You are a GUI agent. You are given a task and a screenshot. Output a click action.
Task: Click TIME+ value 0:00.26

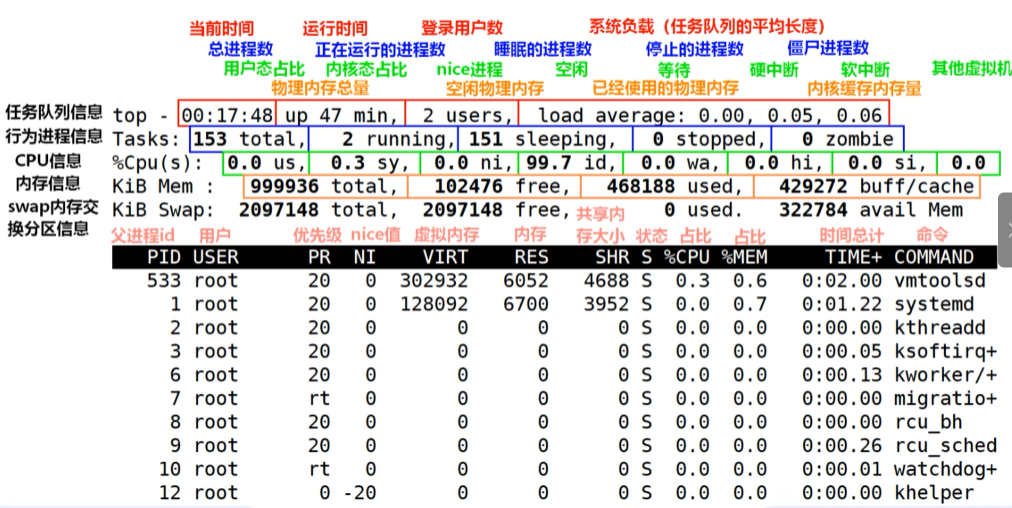coord(842,445)
